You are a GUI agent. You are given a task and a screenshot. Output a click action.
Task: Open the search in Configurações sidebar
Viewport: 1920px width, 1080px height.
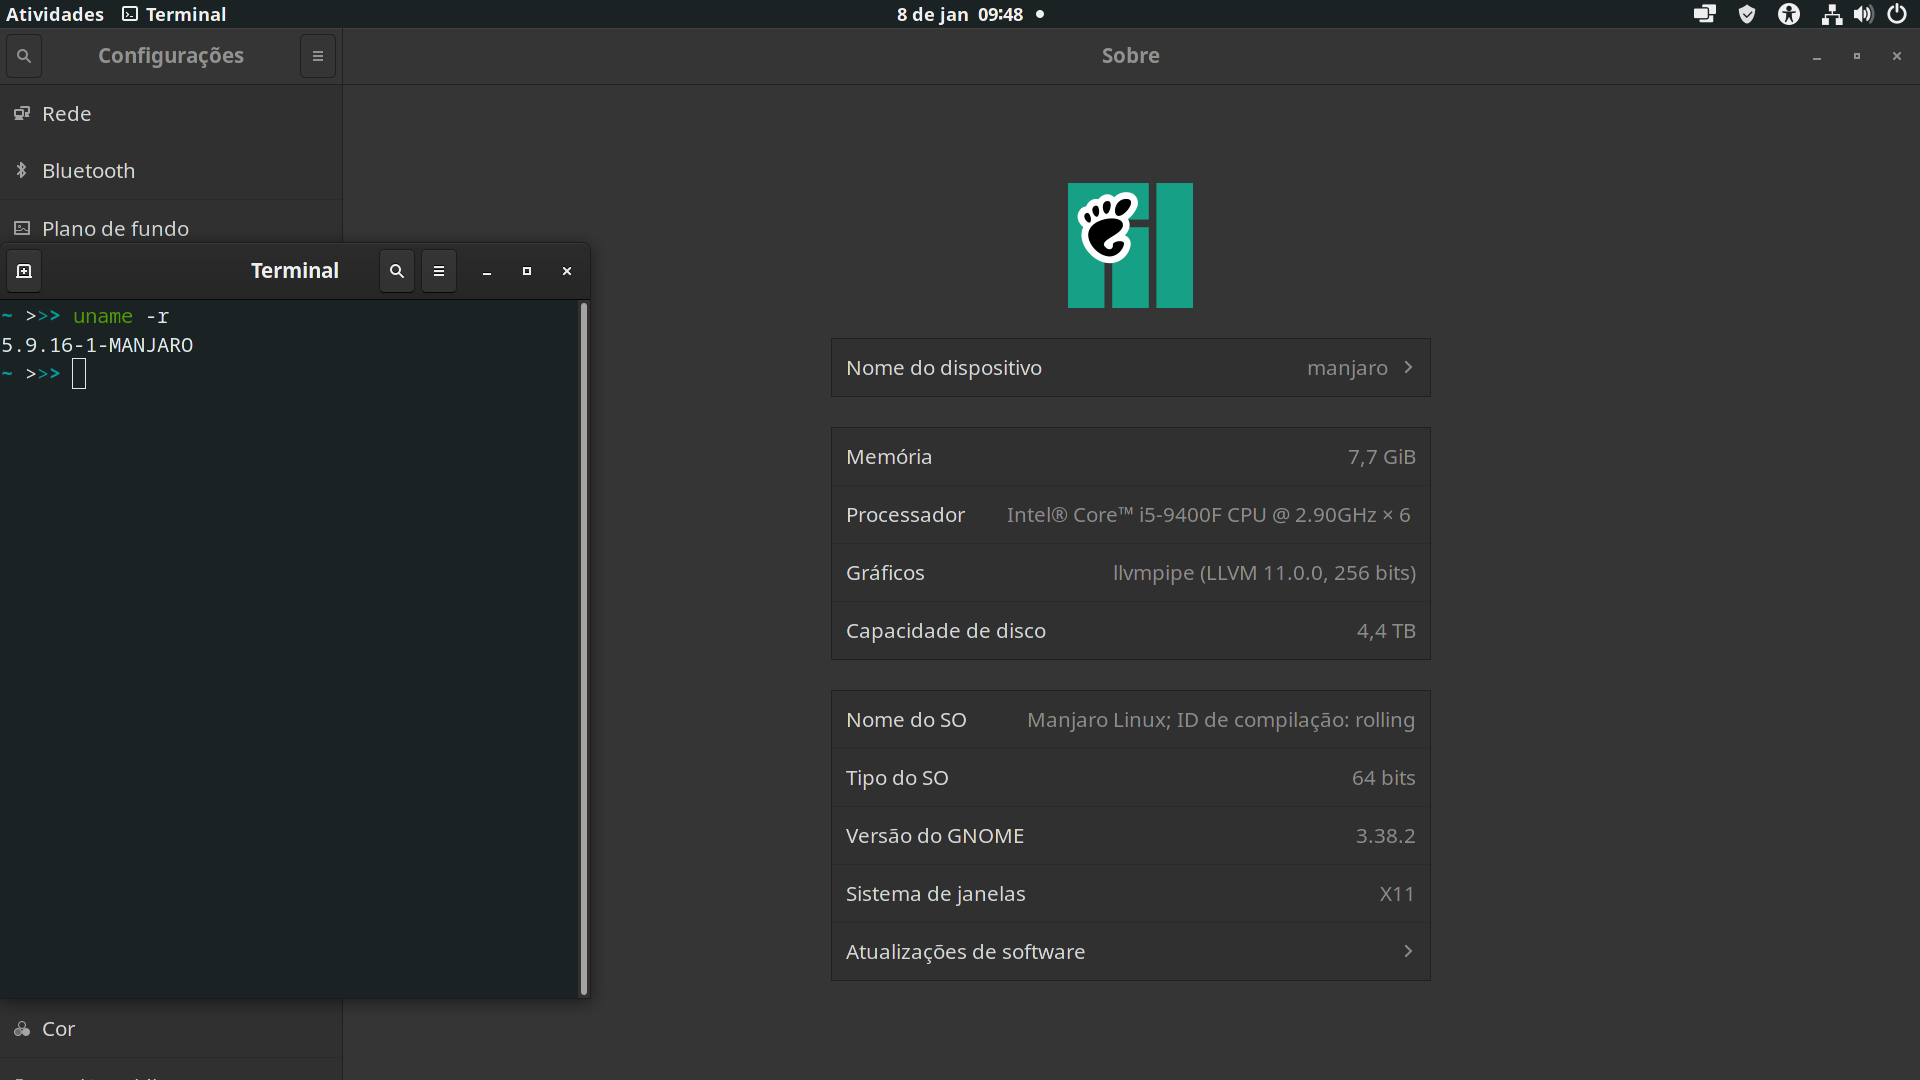point(24,56)
